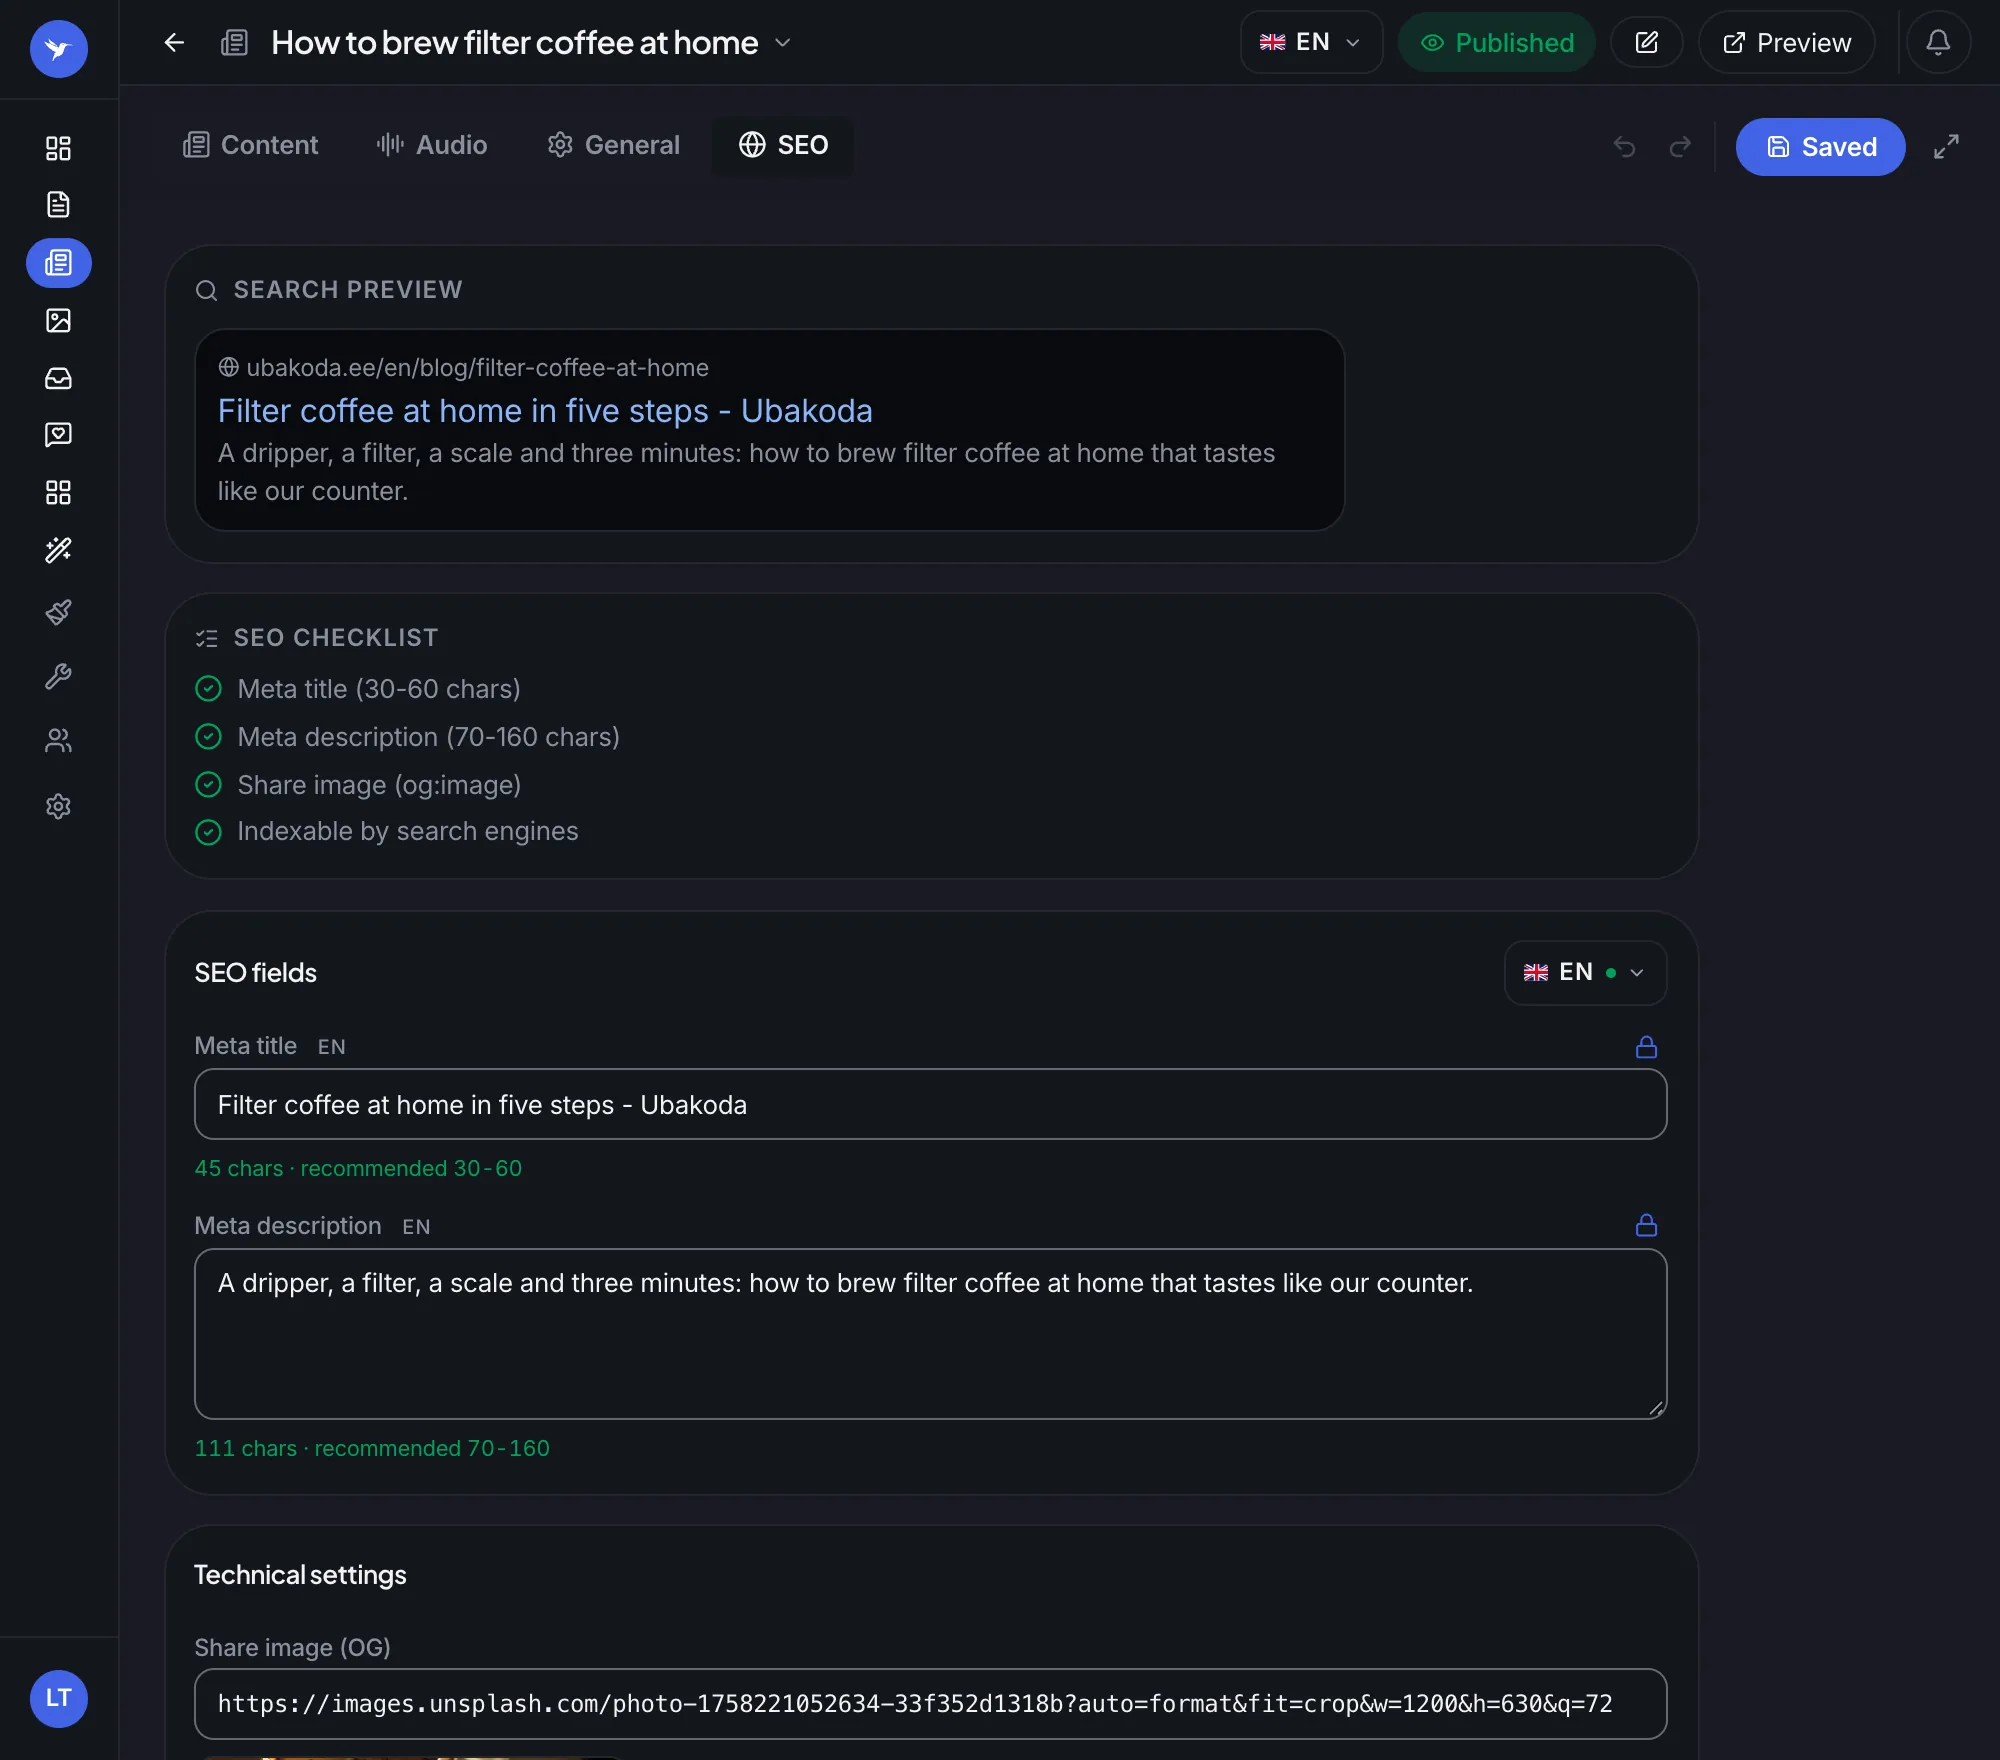Viewport: 2000px width, 1760px height.
Task: Toggle the Meta description lock icon
Action: [1646, 1225]
